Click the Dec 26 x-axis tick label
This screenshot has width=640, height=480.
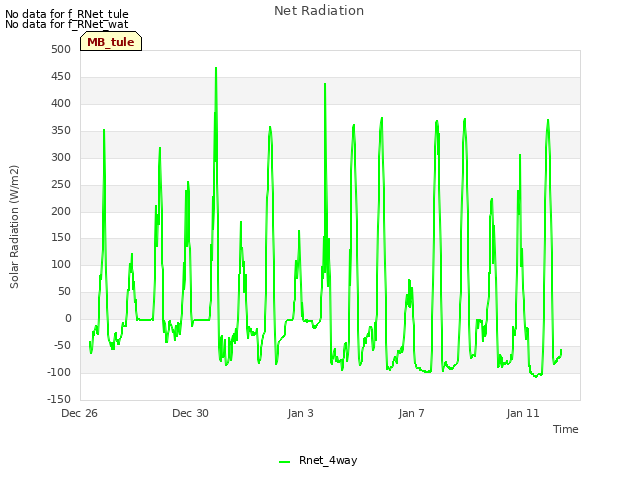(79, 413)
